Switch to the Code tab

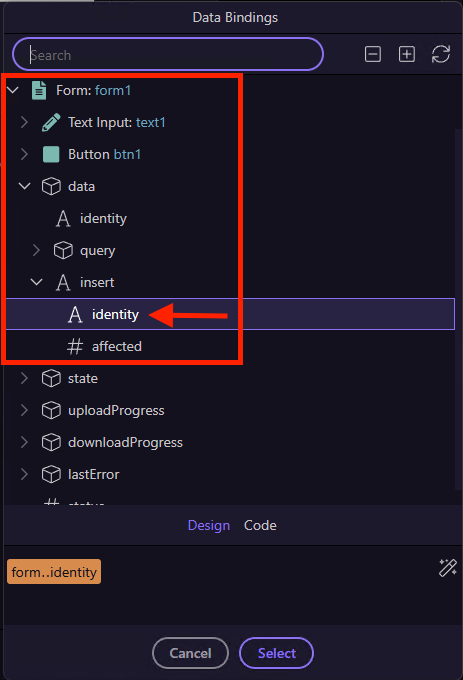tap(260, 525)
